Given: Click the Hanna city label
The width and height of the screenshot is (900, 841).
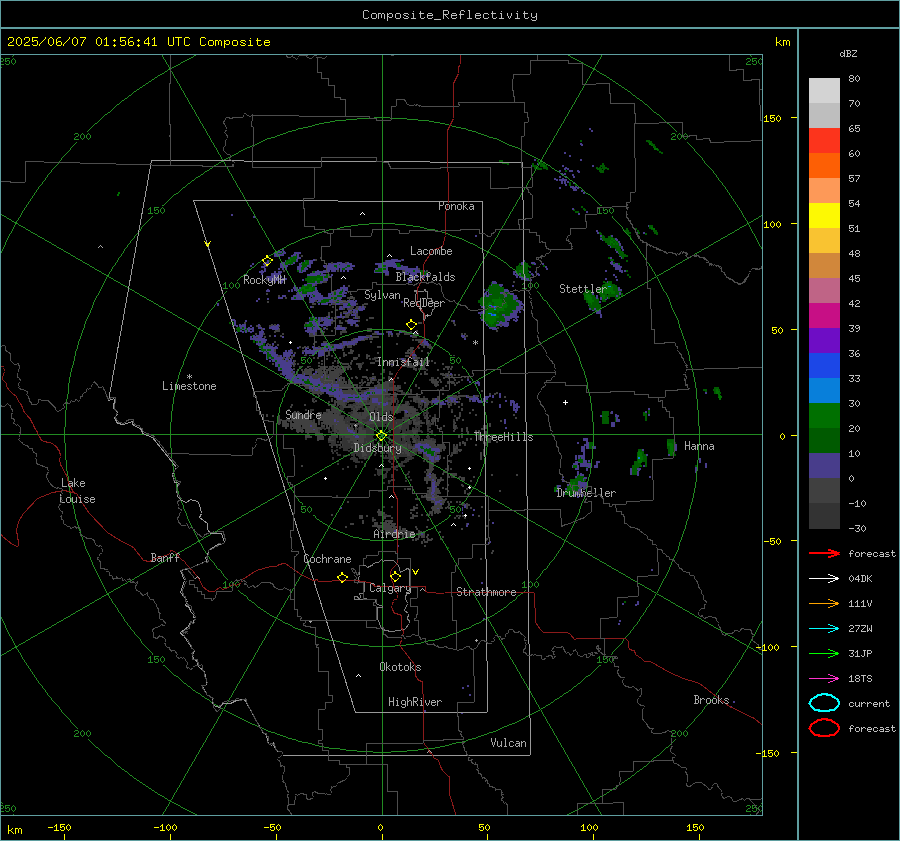Looking at the screenshot, I should click(699, 446).
